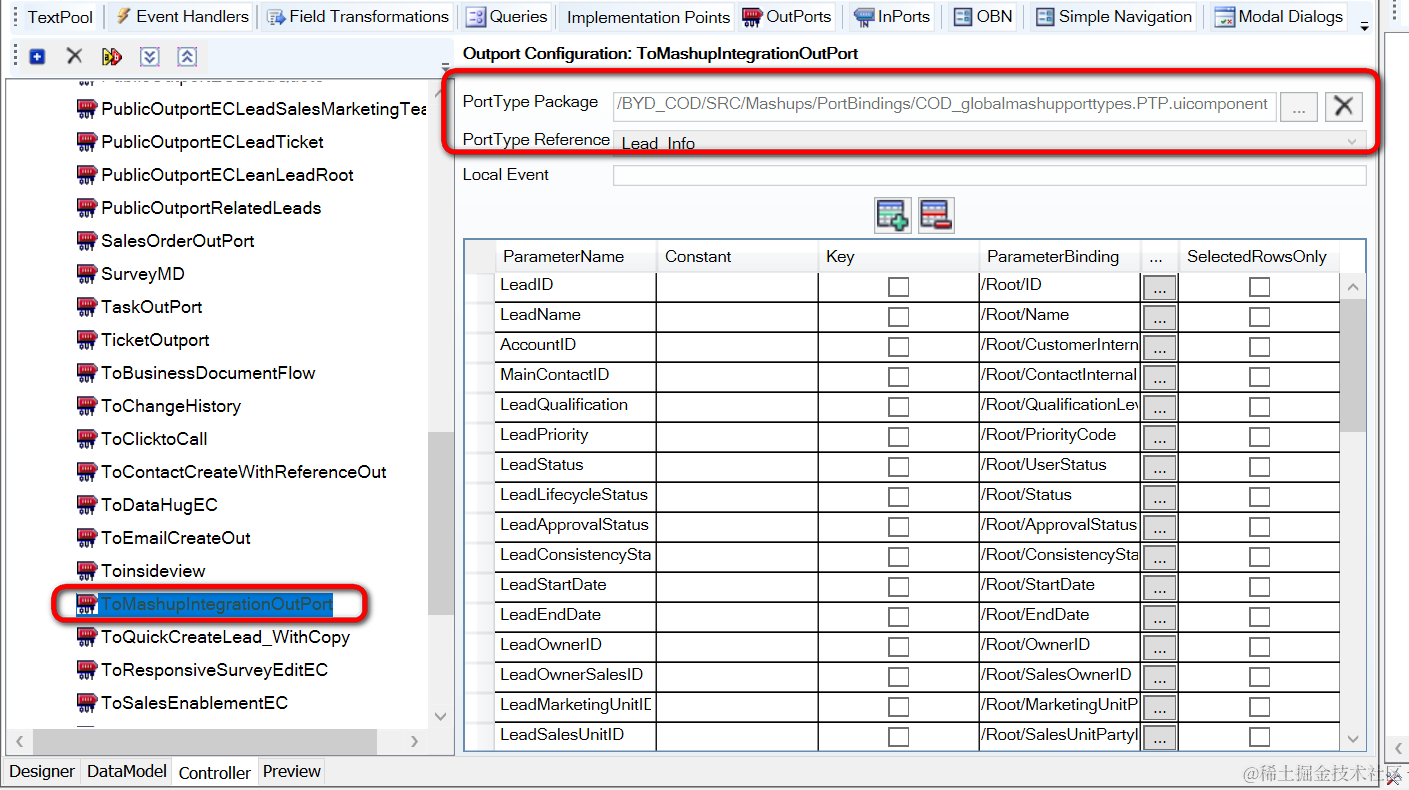Toggle the Key checkbox for LeadStartDate
The image size is (1409, 790).
point(899,587)
